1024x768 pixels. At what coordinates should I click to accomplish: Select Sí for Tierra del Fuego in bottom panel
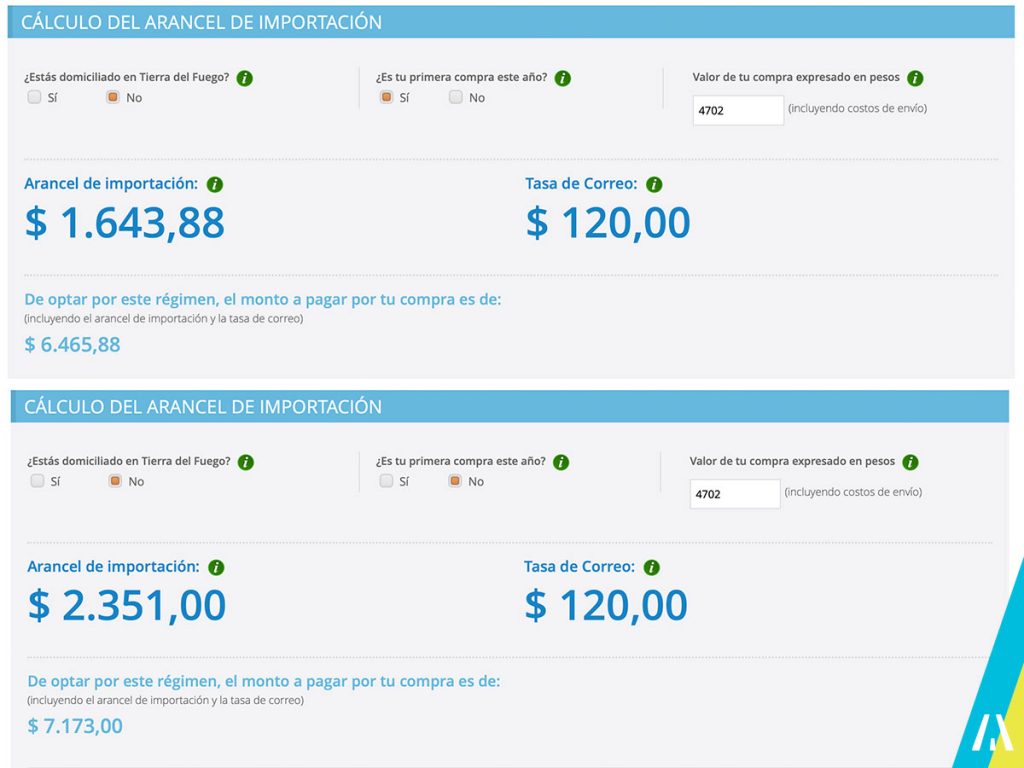pyautogui.click(x=37, y=481)
